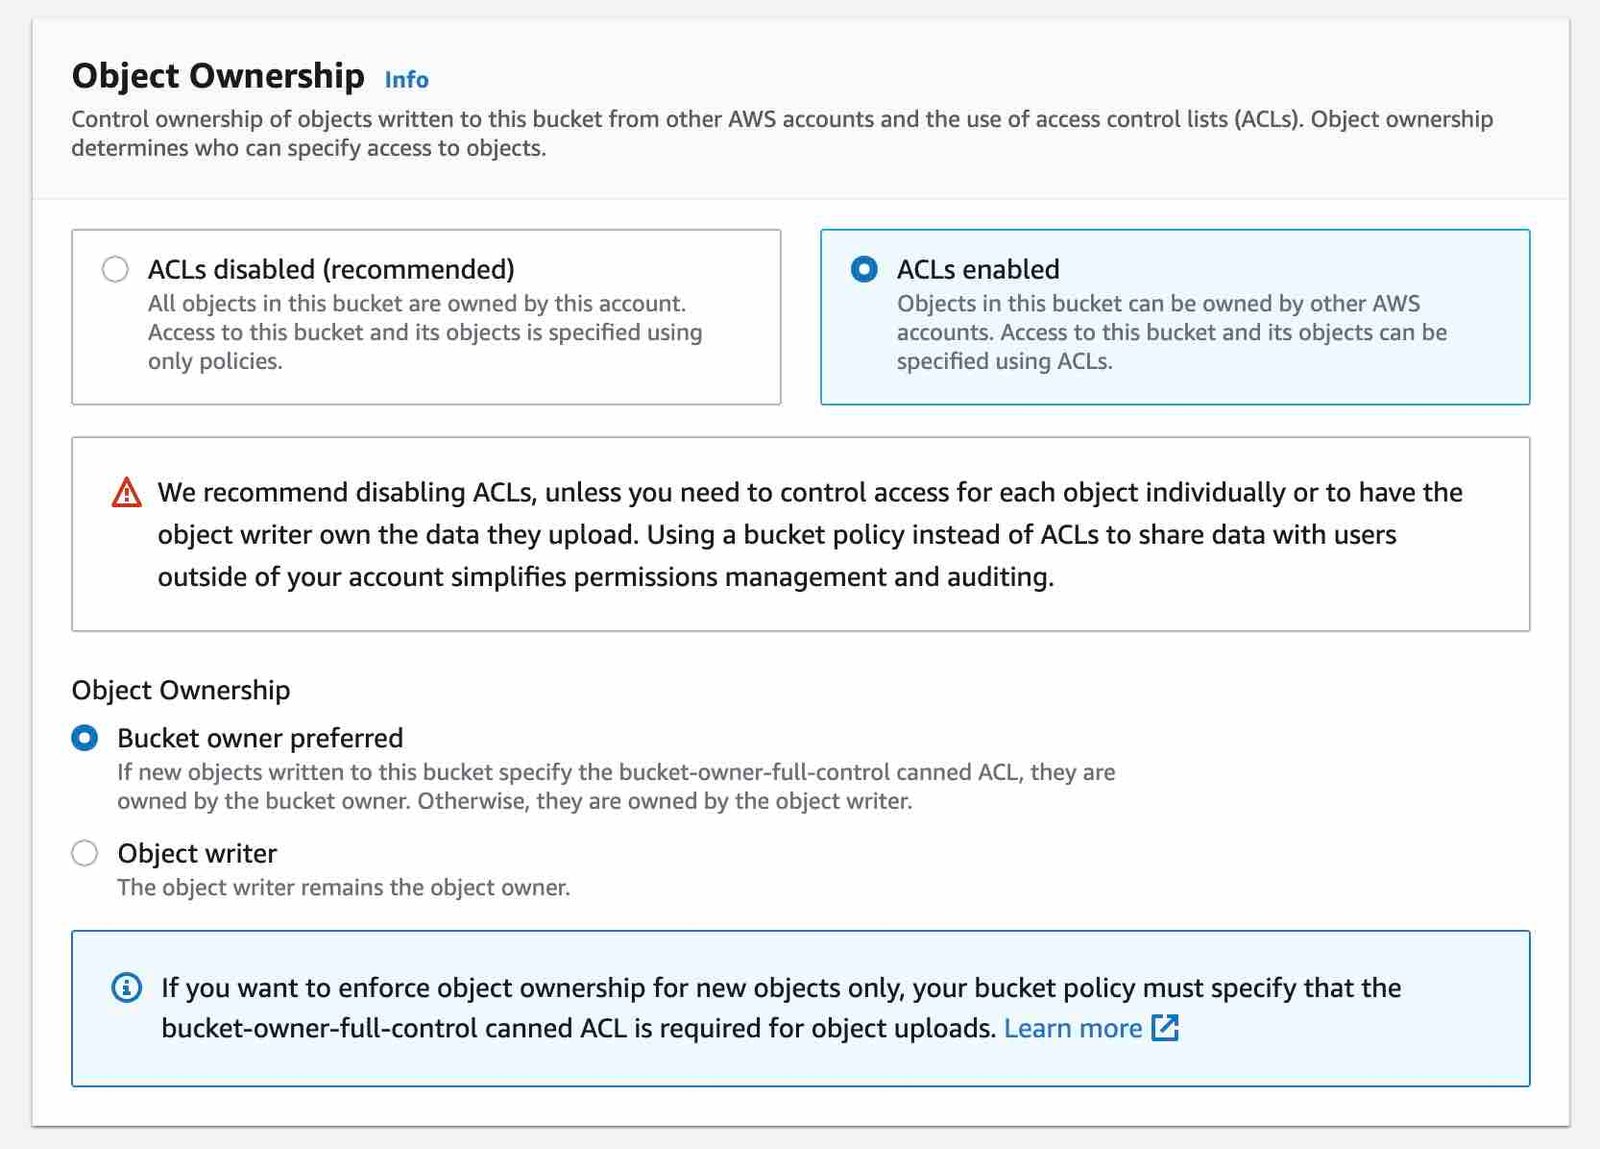1600x1149 pixels.
Task: Click the bucket policy enforcement info message
Action: (x=780, y=1008)
